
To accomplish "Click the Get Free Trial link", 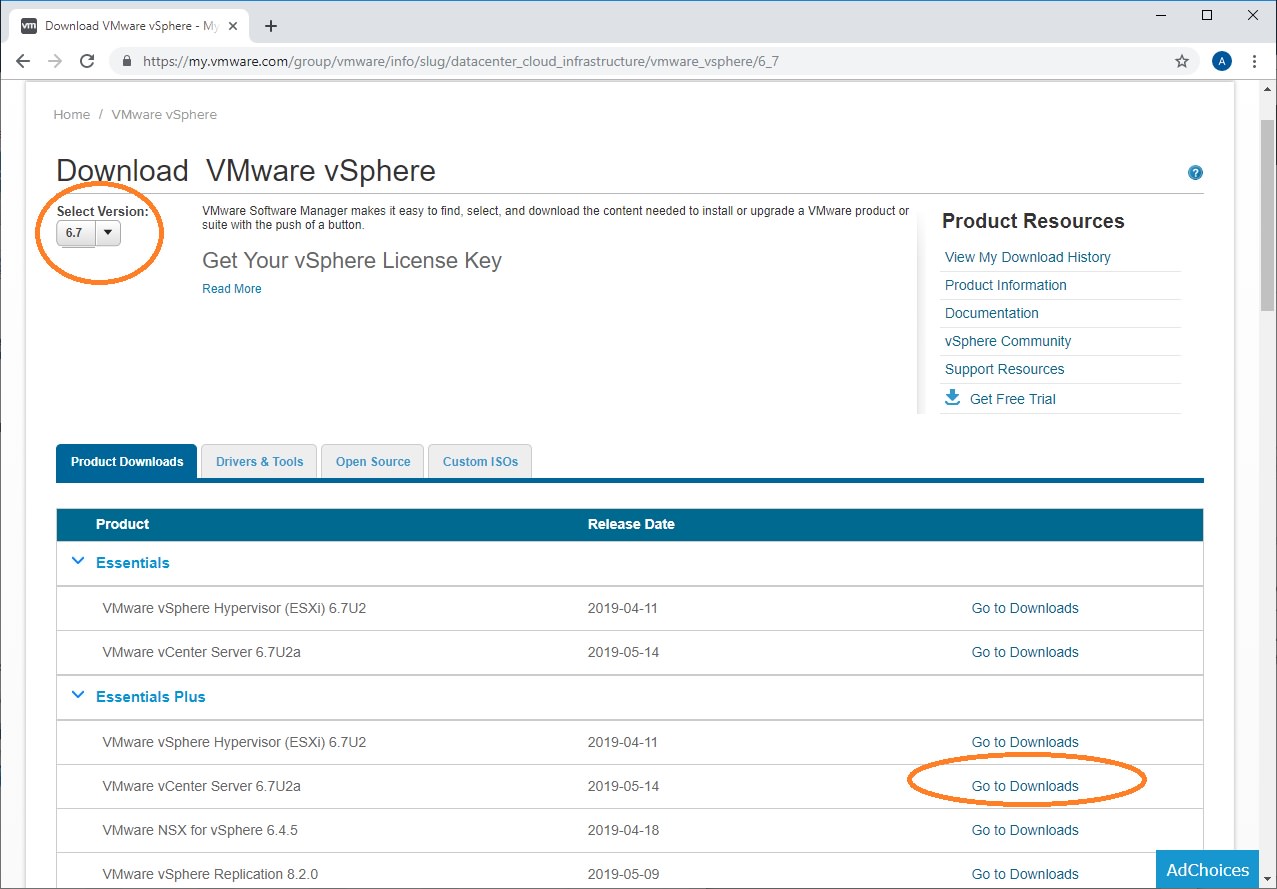I will pyautogui.click(x=1013, y=399).
